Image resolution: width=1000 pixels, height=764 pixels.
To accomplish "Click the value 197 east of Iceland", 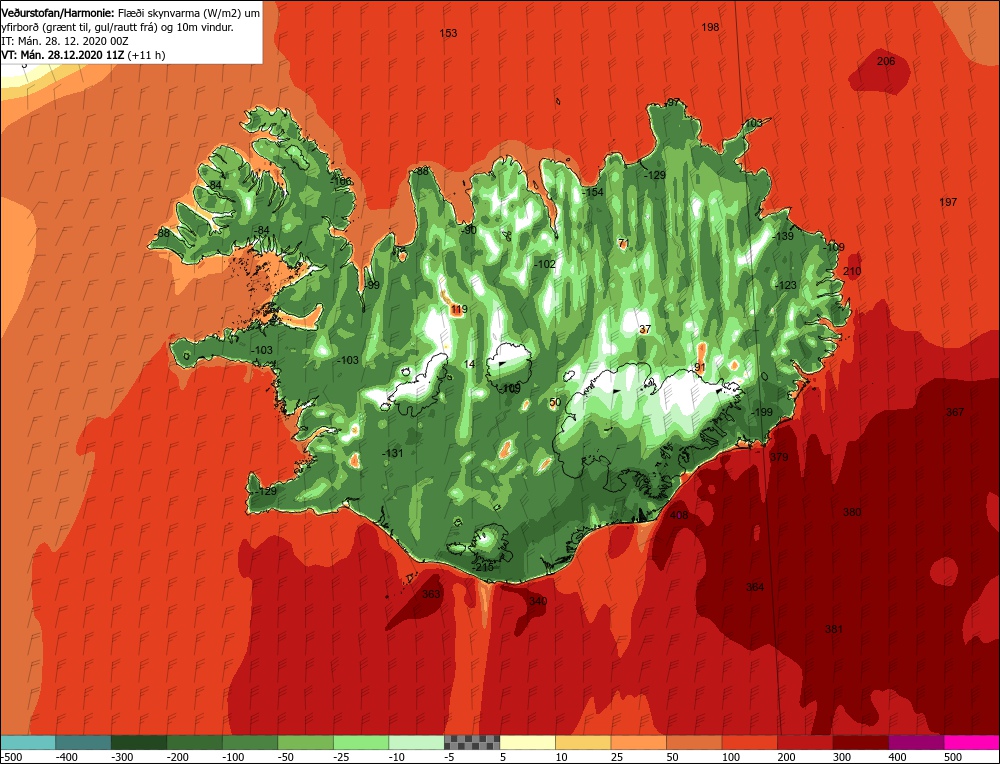I will pyautogui.click(x=948, y=202).
